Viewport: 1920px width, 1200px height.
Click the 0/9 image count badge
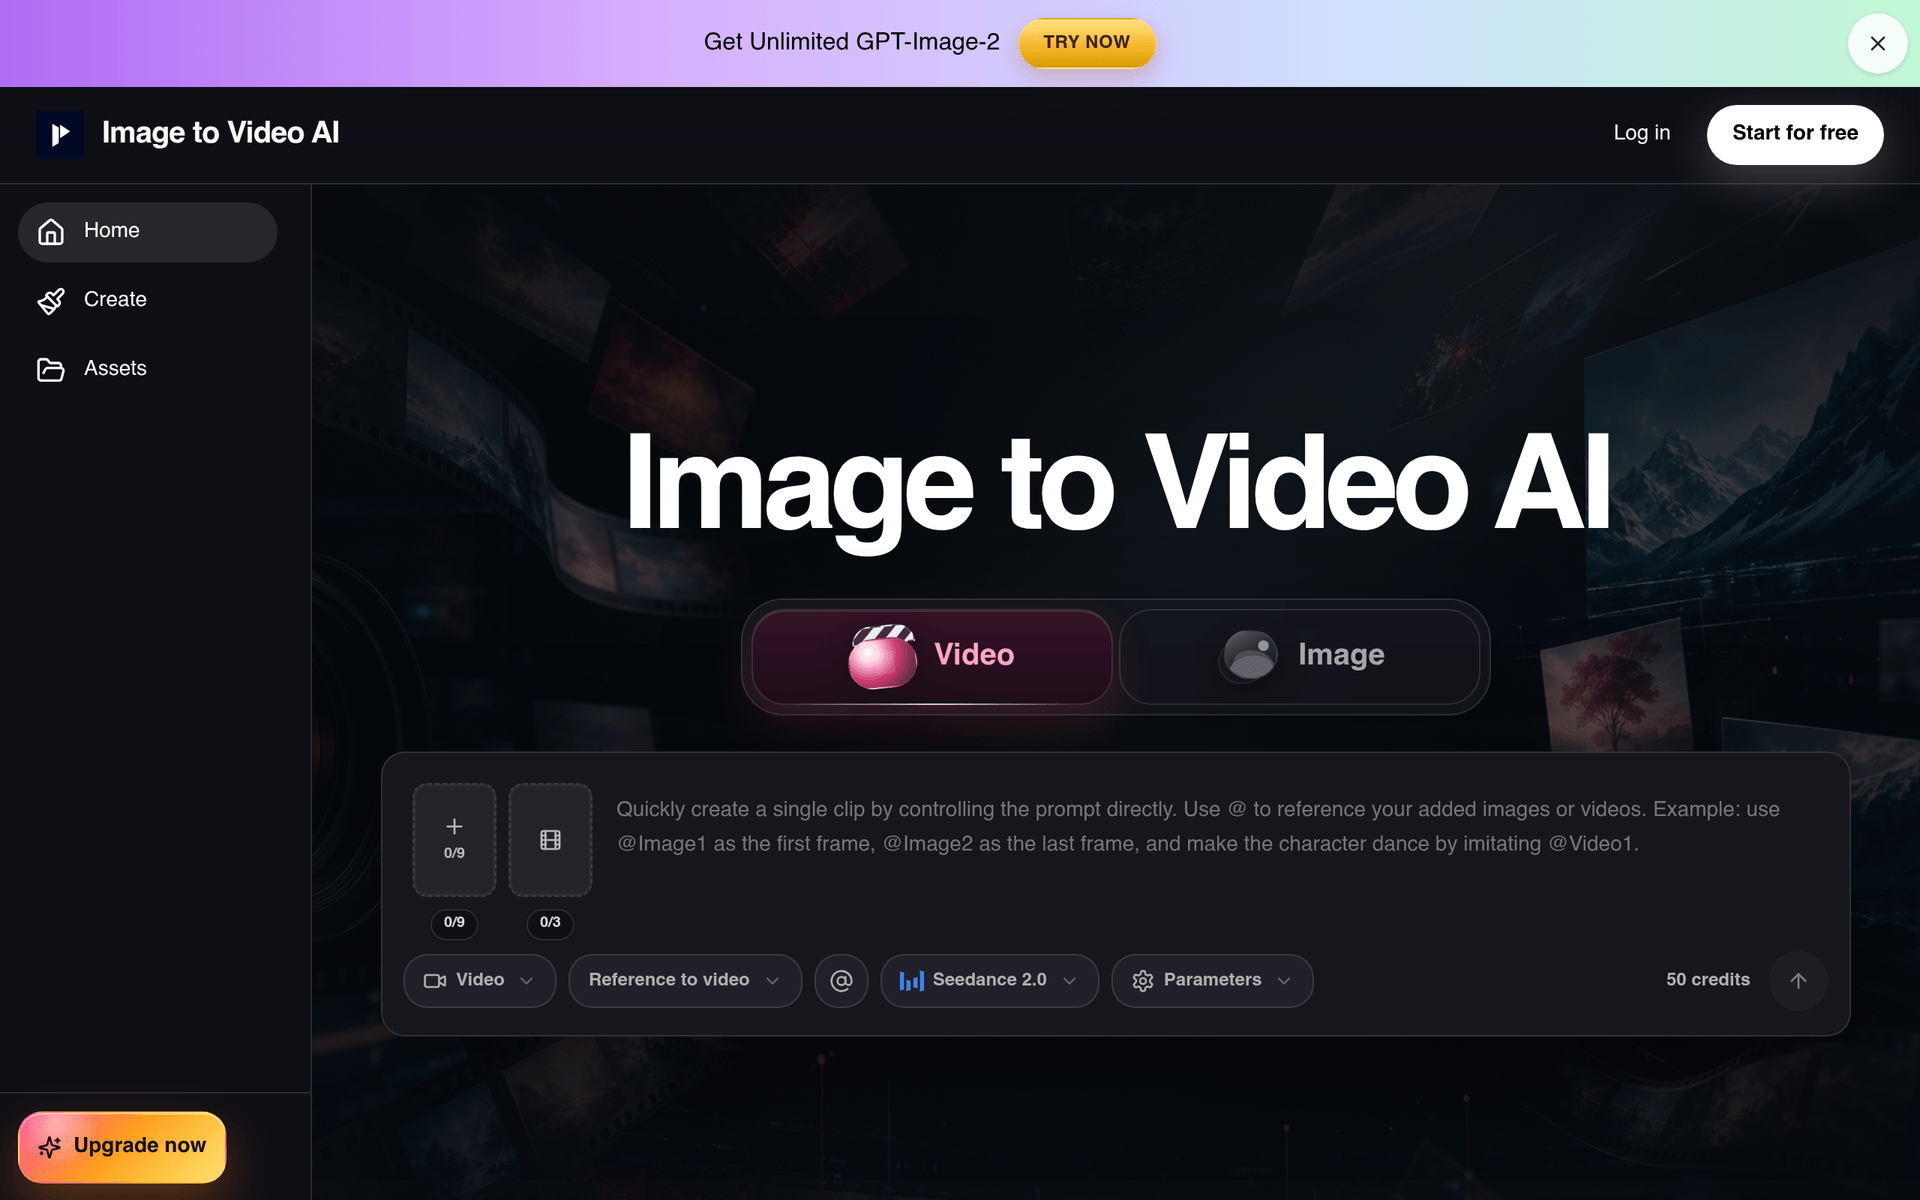[x=454, y=922]
